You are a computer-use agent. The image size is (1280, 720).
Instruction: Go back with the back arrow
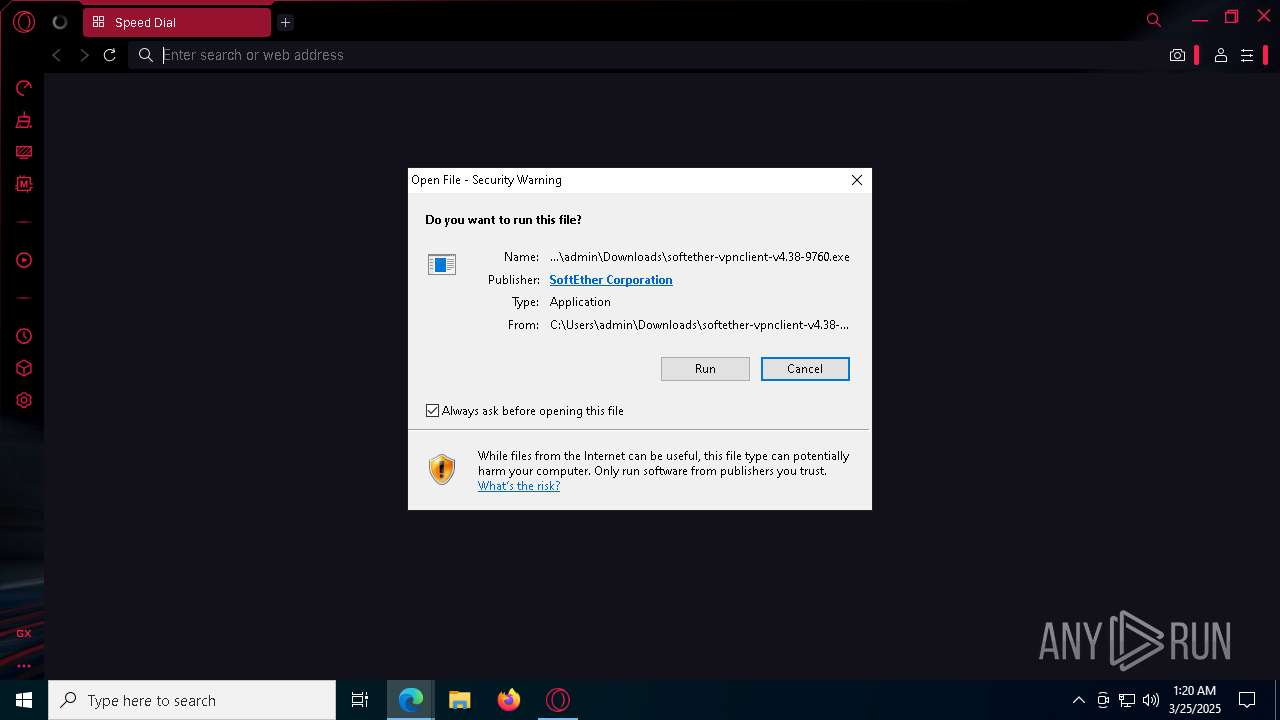[x=57, y=55]
